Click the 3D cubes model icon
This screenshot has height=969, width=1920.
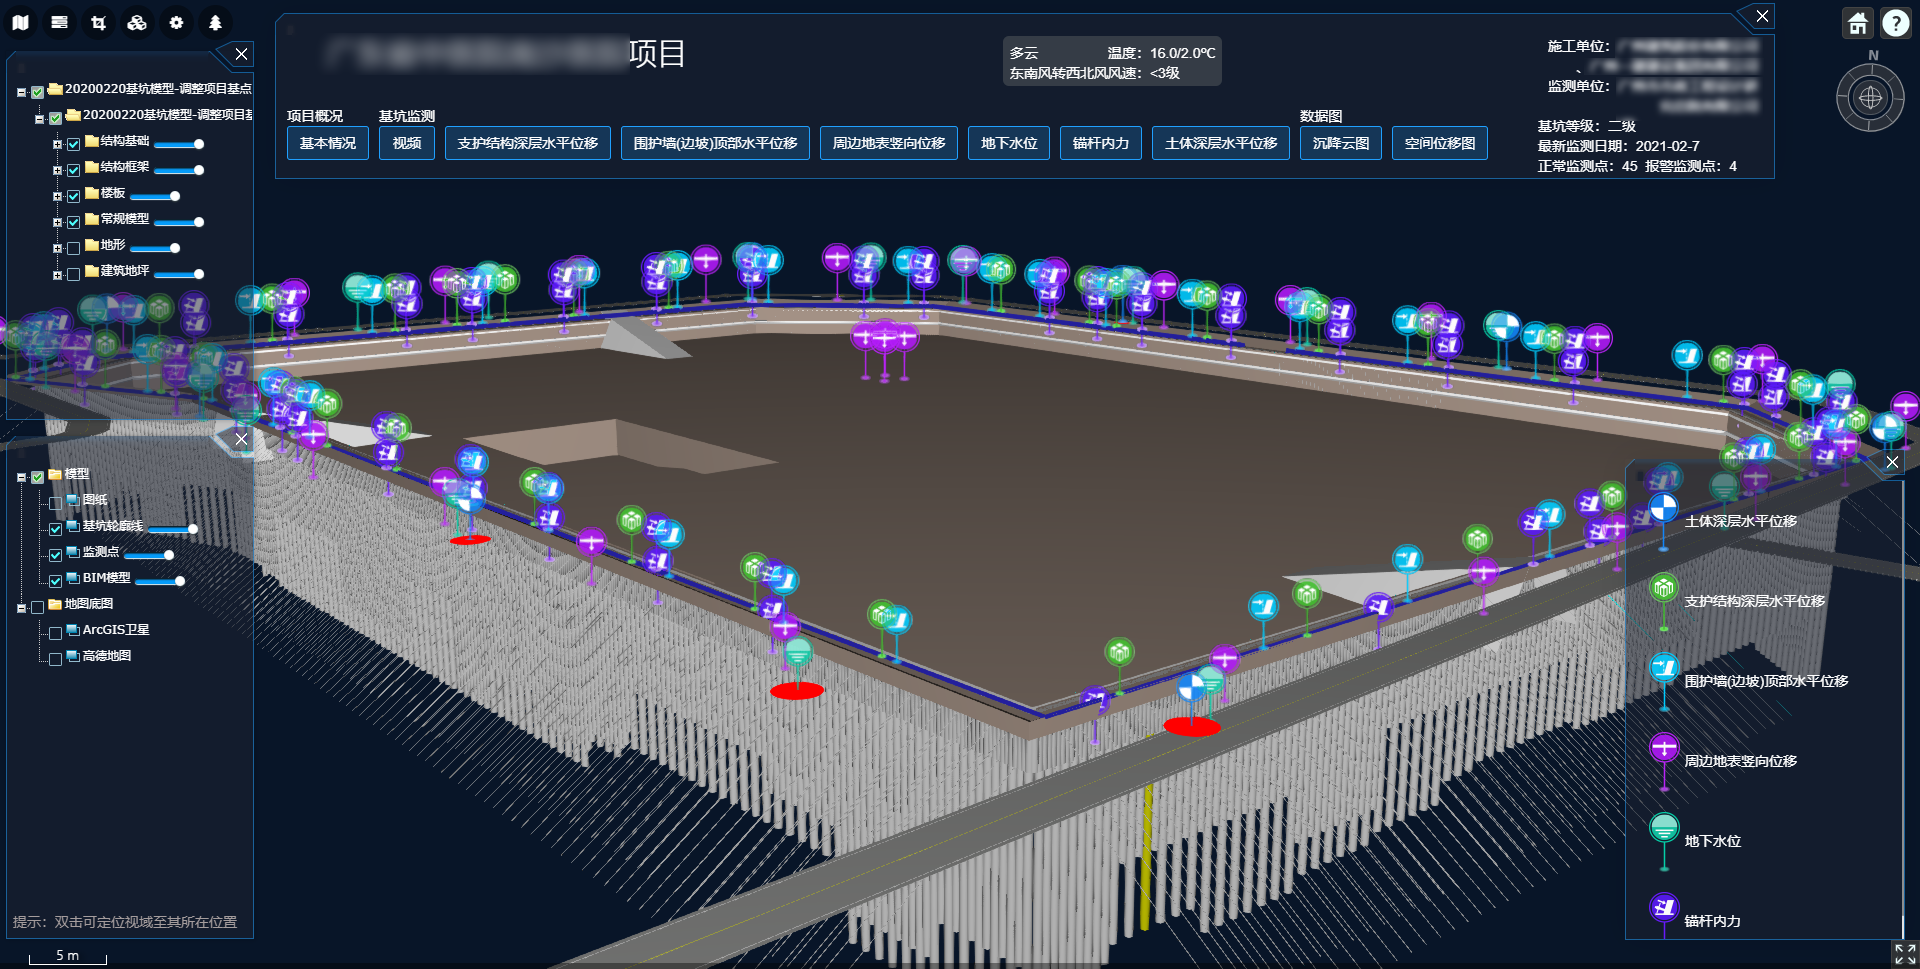click(137, 23)
